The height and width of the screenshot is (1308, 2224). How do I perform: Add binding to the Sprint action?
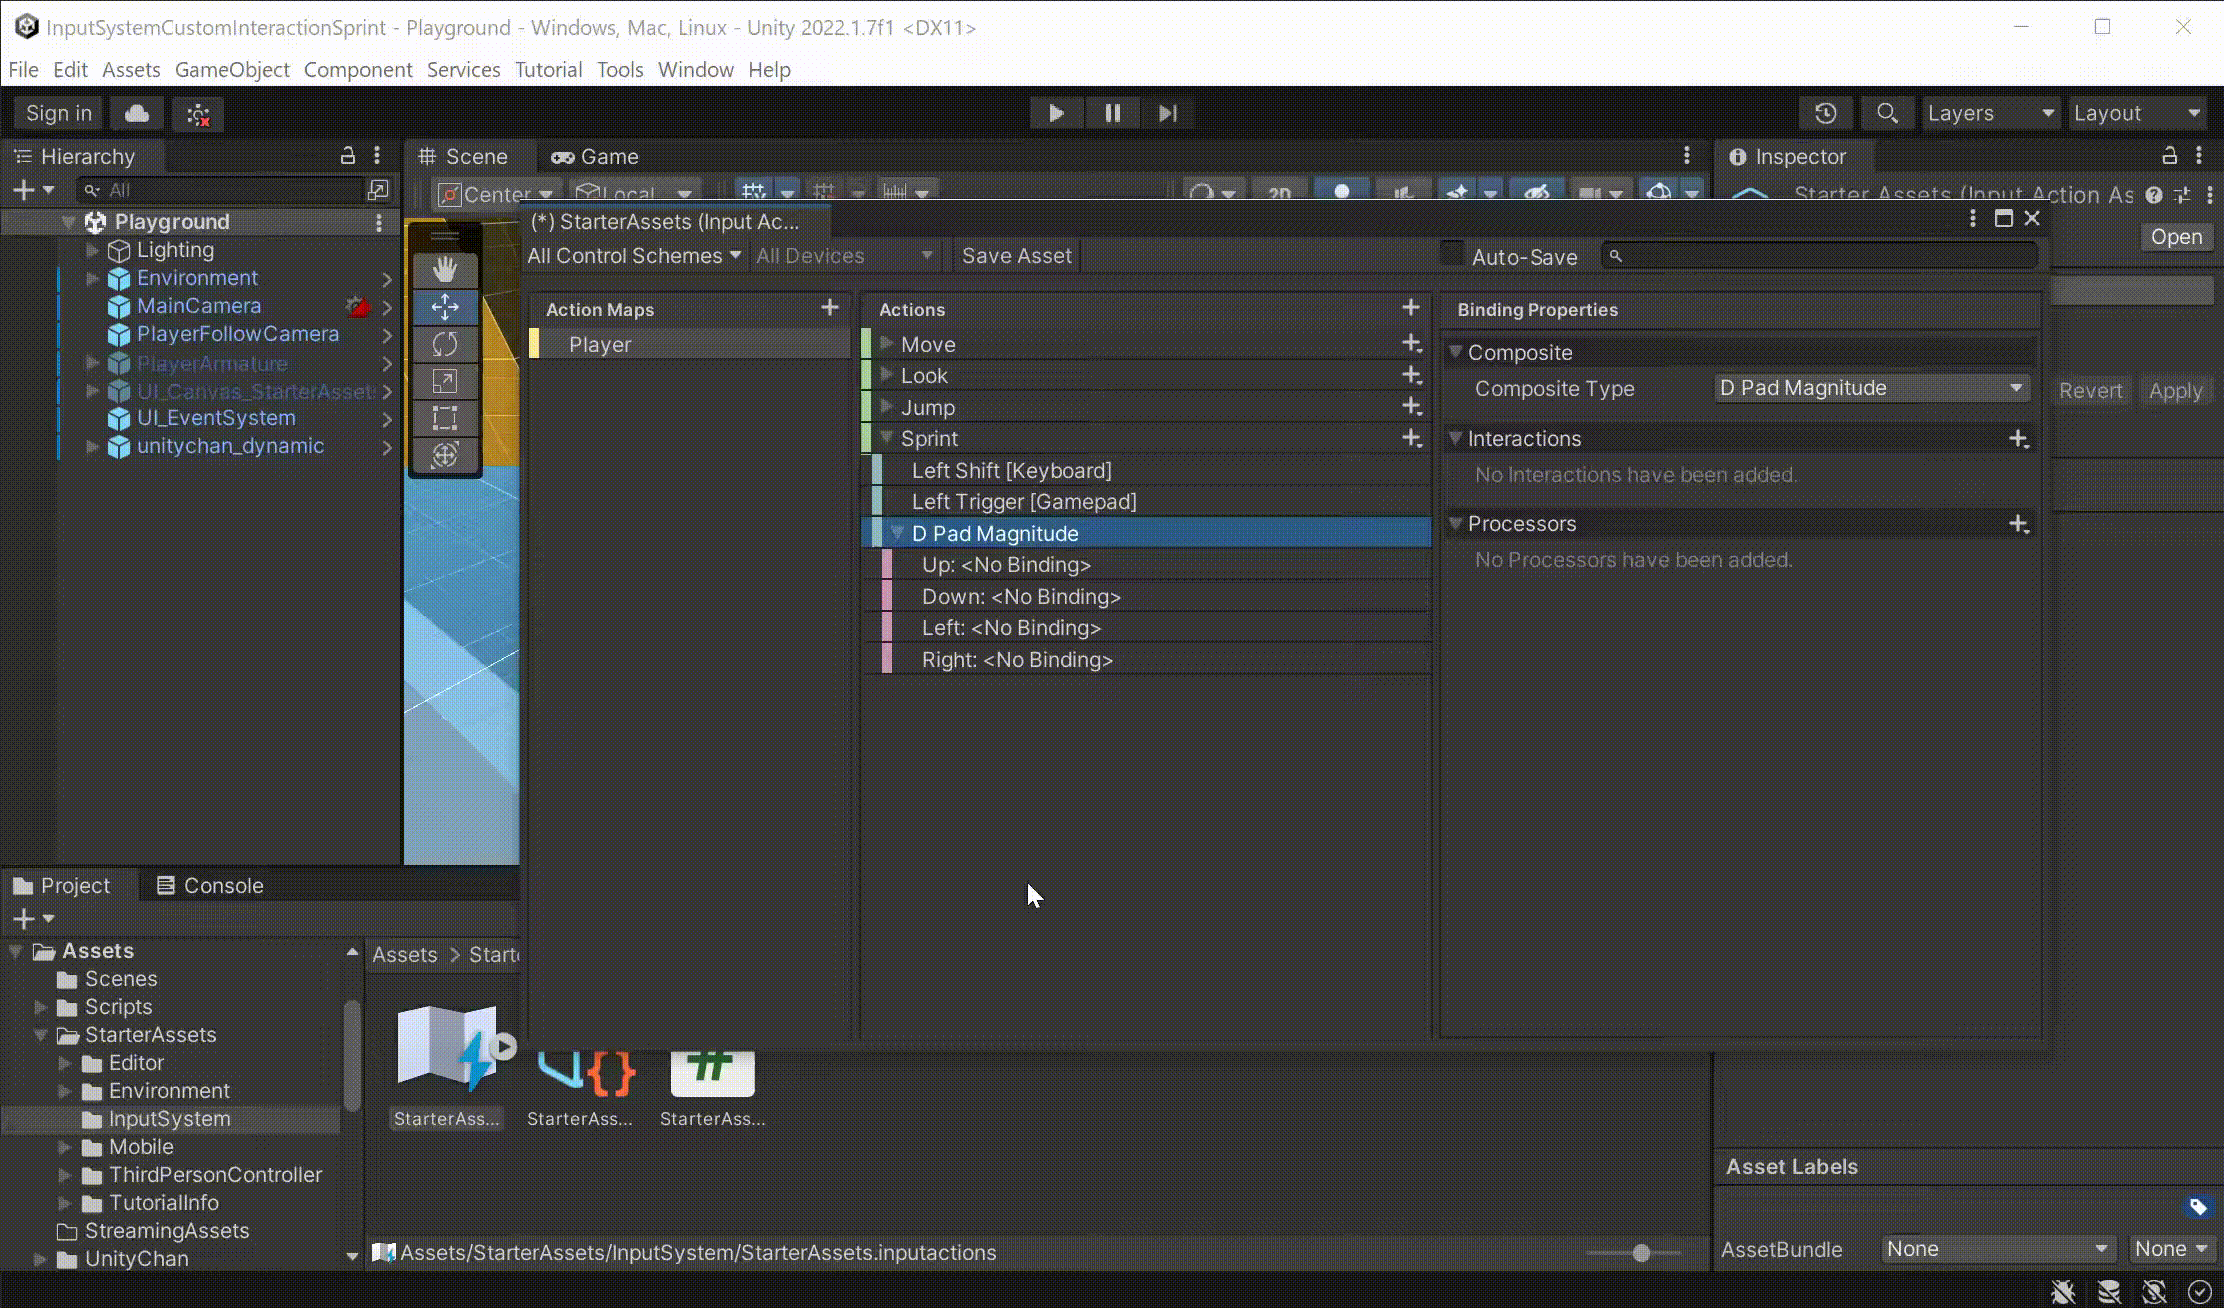pyautogui.click(x=1411, y=438)
